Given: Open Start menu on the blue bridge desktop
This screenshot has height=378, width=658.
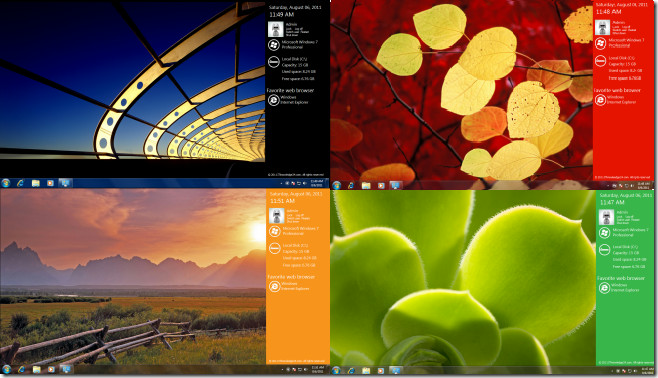Looking at the screenshot, I should pyautogui.click(x=6, y=183).
